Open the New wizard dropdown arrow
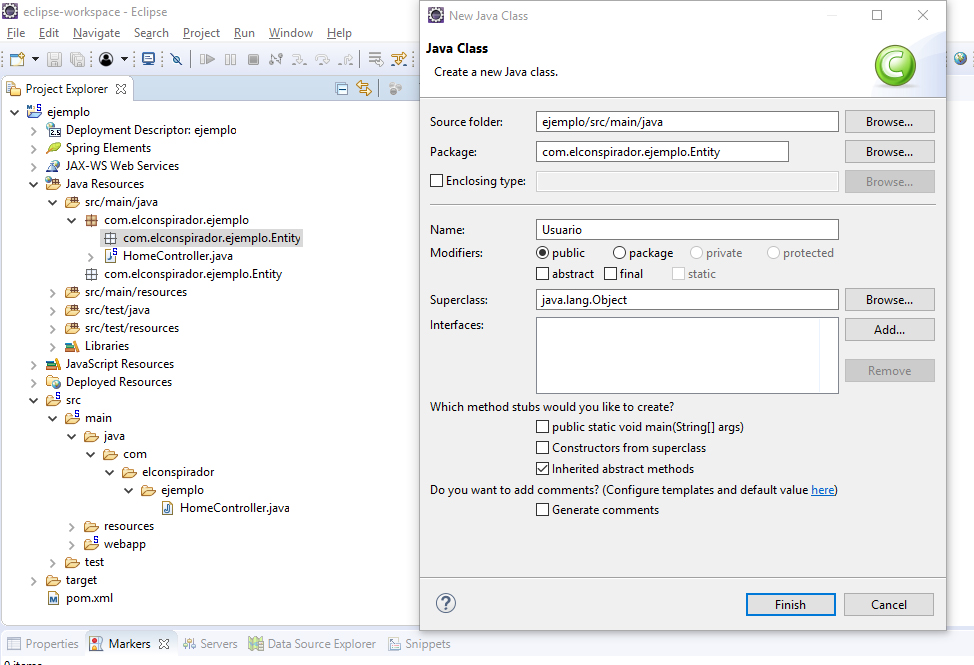The width and height of the screenshot is (974, 665). [x=35, y=59]
